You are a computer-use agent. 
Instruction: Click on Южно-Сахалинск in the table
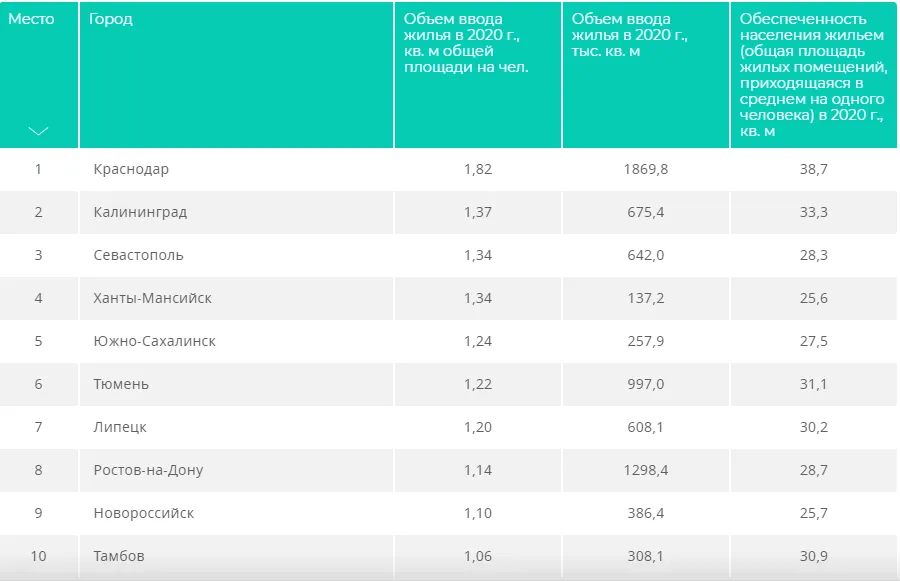(154, 341)
